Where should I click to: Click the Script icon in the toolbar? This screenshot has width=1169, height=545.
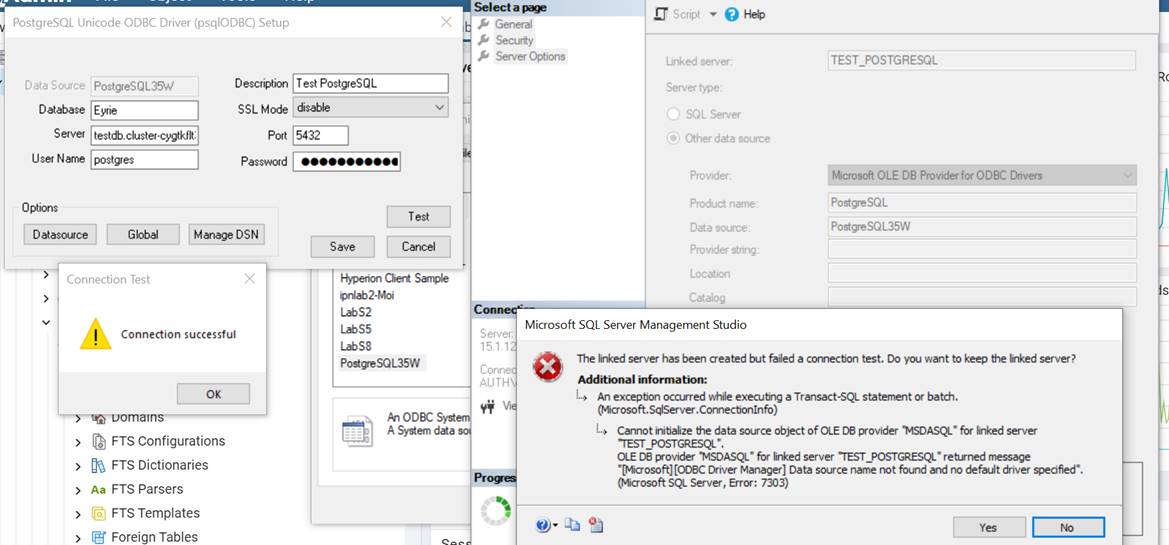coord(661,14)
